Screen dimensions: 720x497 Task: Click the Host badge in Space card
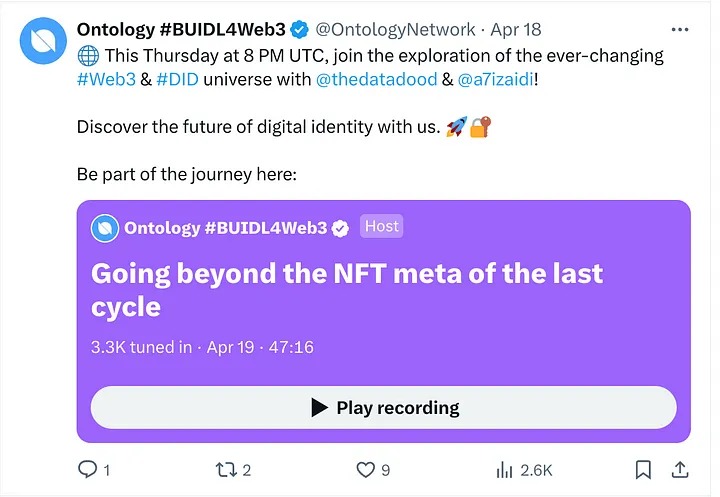381,226
